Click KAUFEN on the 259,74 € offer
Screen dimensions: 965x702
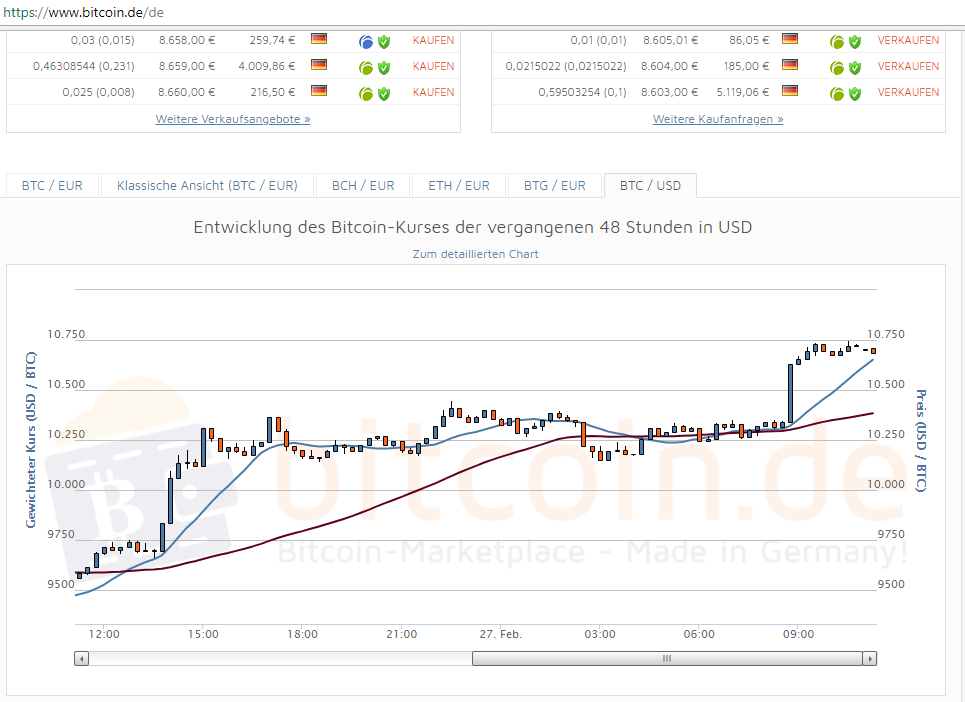[432, 40]
